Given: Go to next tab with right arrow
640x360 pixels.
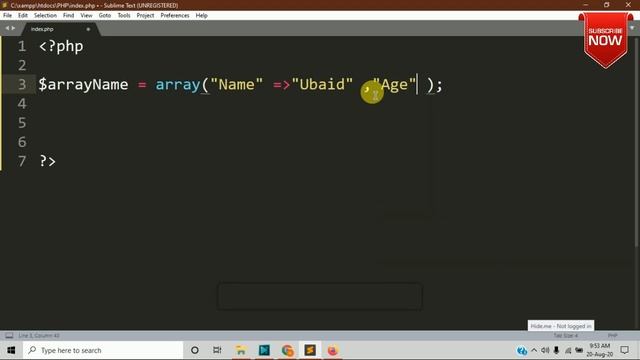Looking at the screenshot, I should click(13, 28).
